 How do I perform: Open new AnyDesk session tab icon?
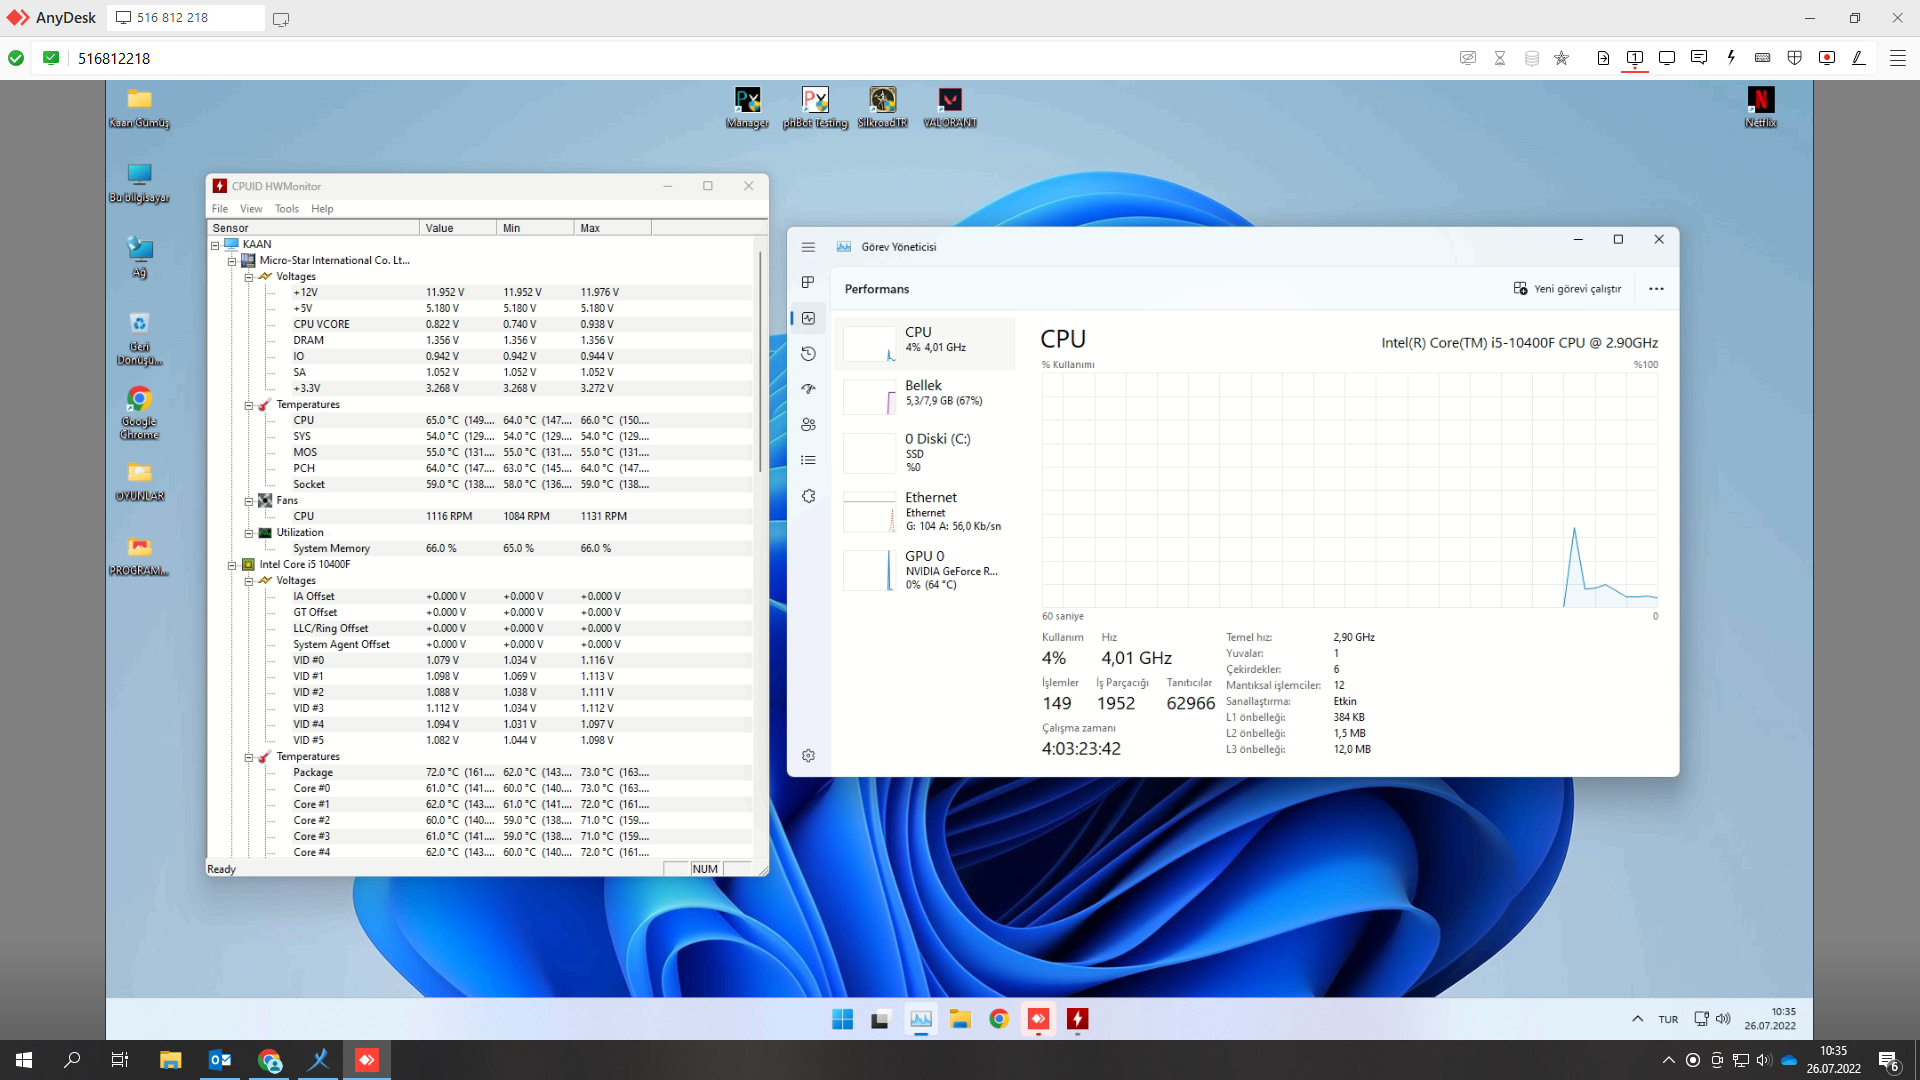(281, 19)
